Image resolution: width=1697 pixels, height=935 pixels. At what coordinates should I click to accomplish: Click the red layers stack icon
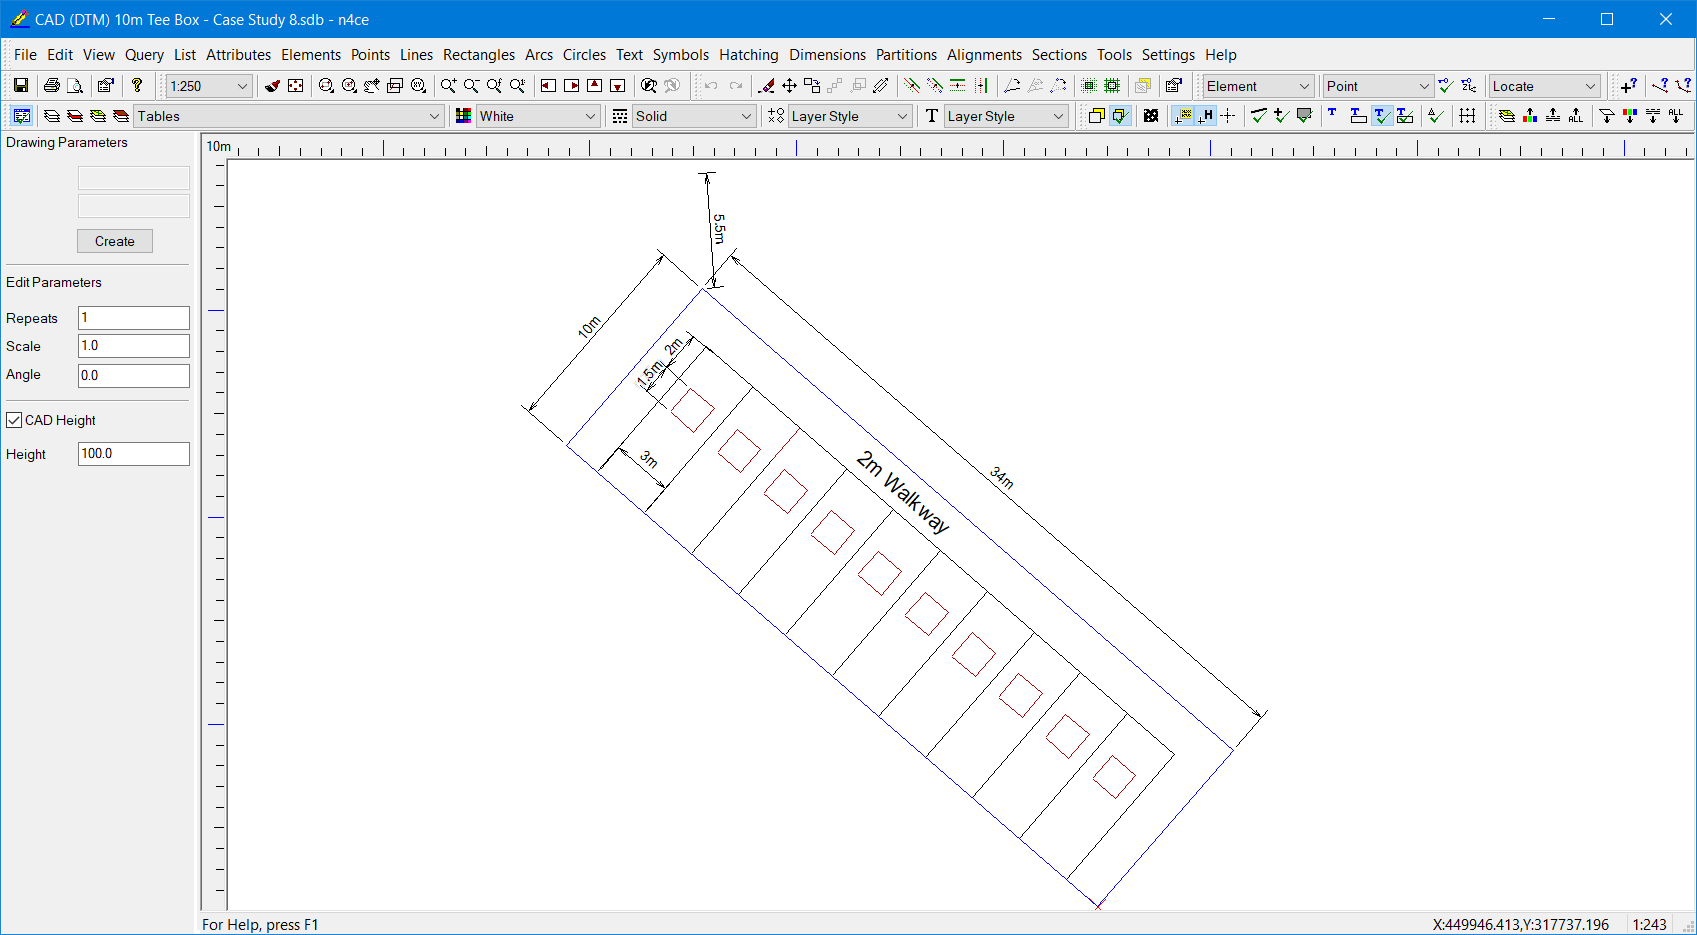pyautogui.click(x=121, y=116)
